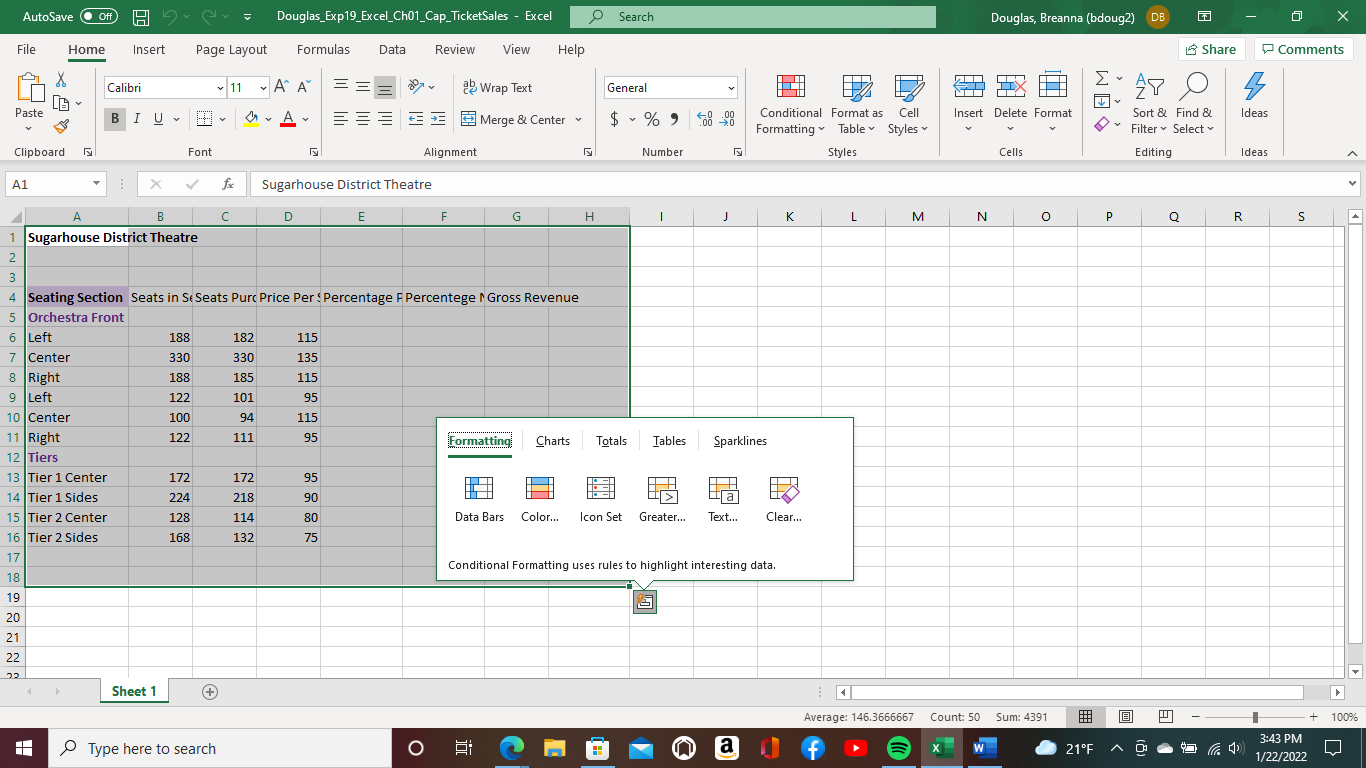The image size is (1366, 768).
Task: Select Icon Set in the Quick Analysis panel
Action: pyautogui.click(x=600, y=497)
